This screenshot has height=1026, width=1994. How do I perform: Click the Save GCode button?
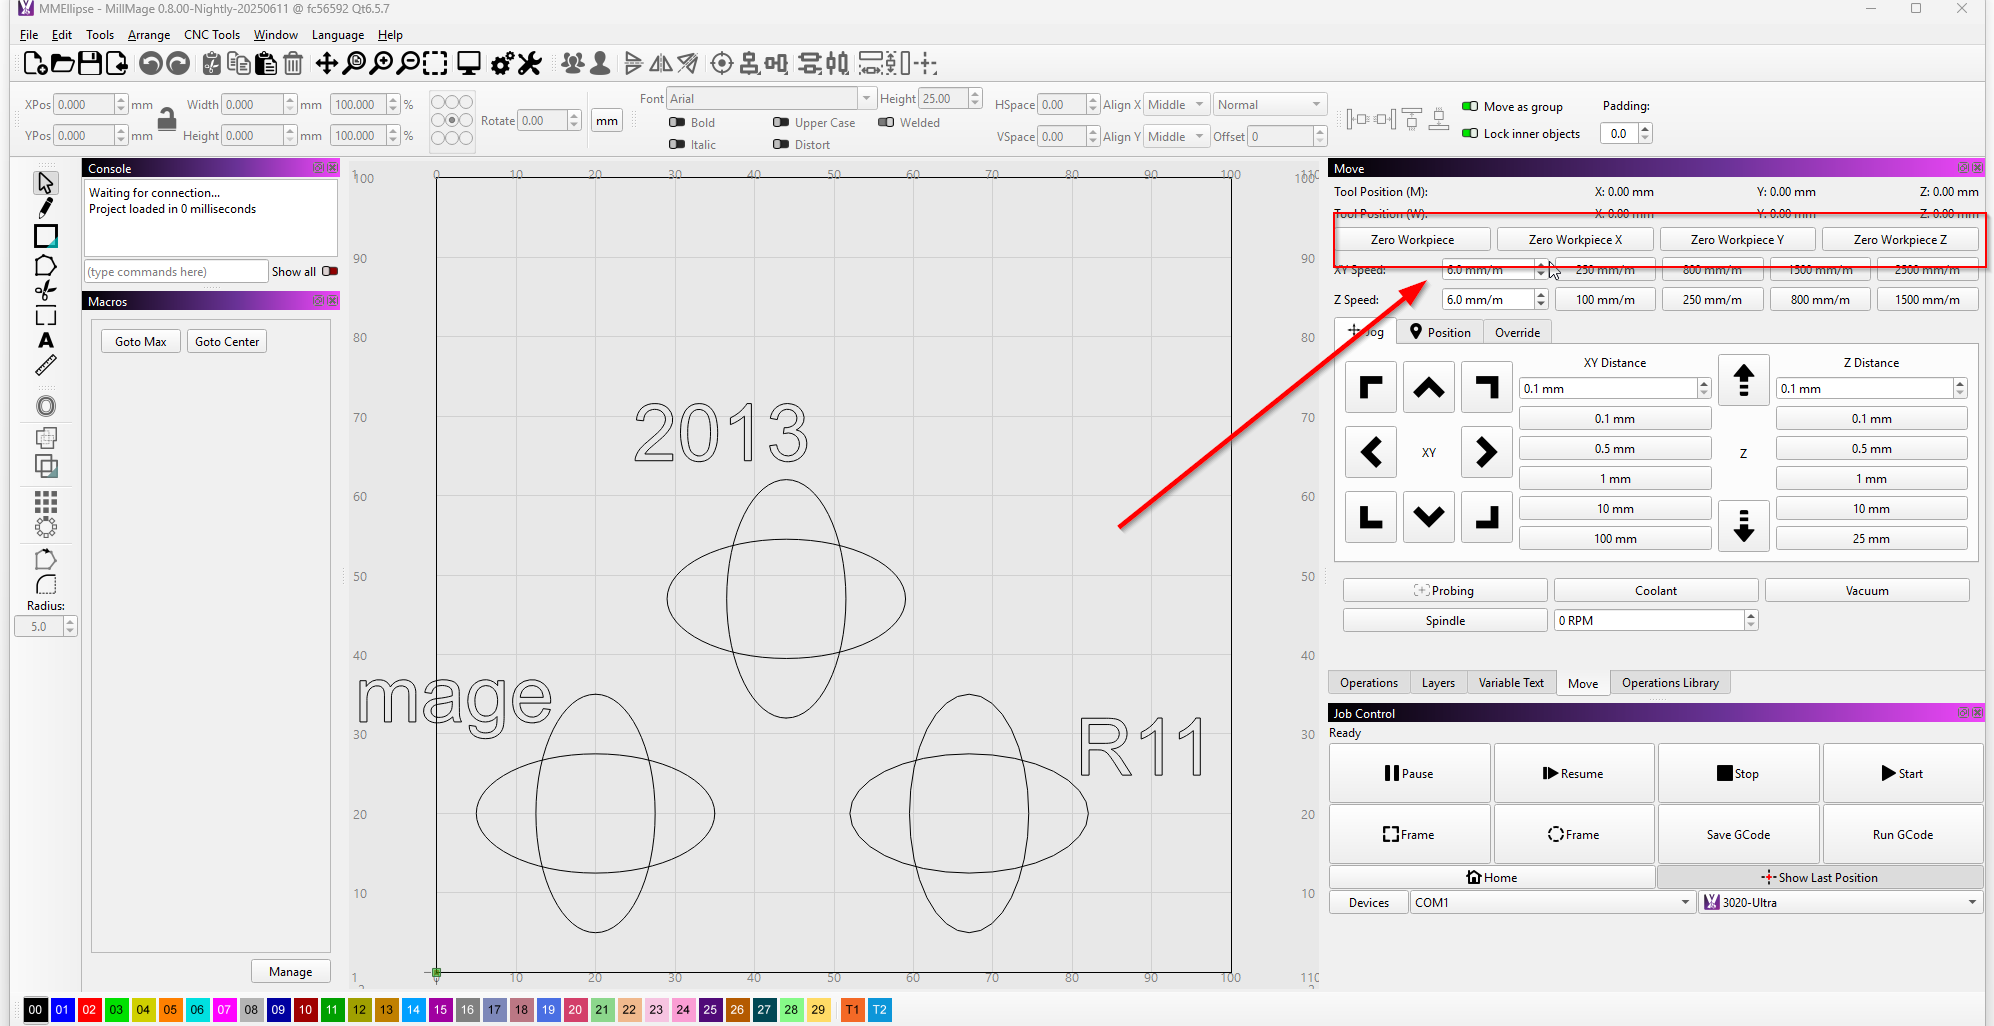1738,834
